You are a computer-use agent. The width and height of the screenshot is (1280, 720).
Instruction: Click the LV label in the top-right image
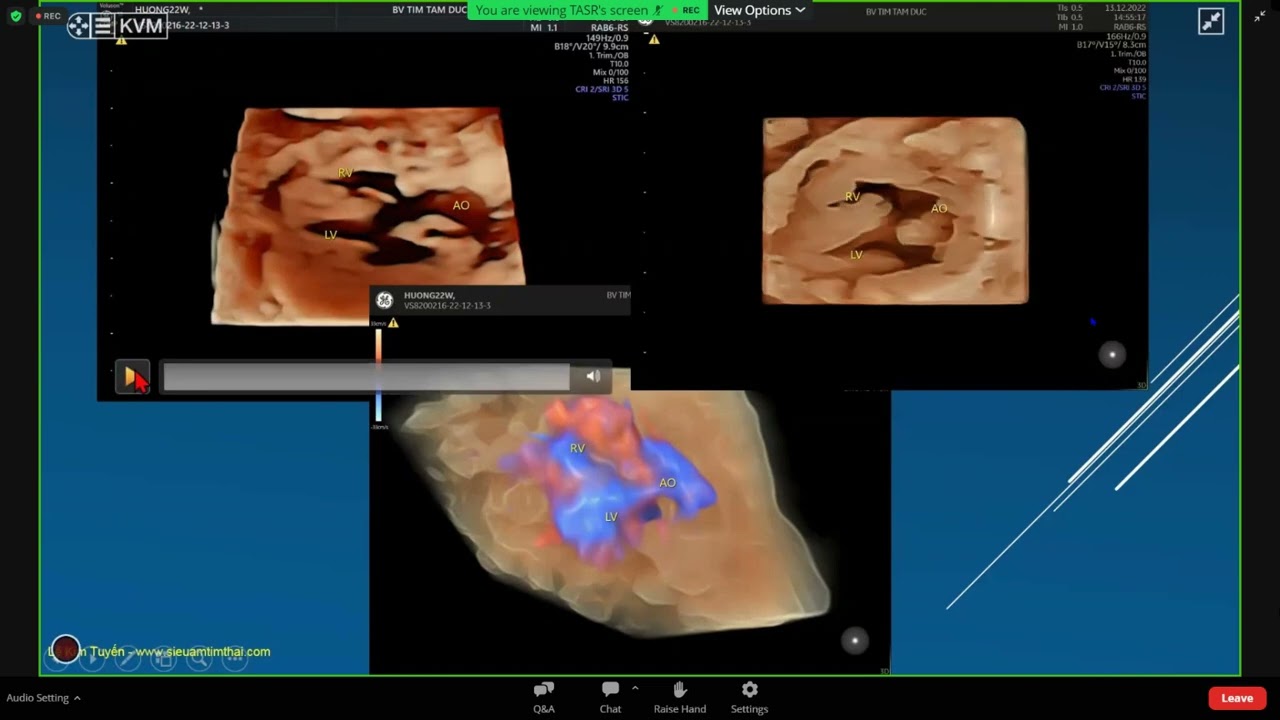[x=856, y=255]
